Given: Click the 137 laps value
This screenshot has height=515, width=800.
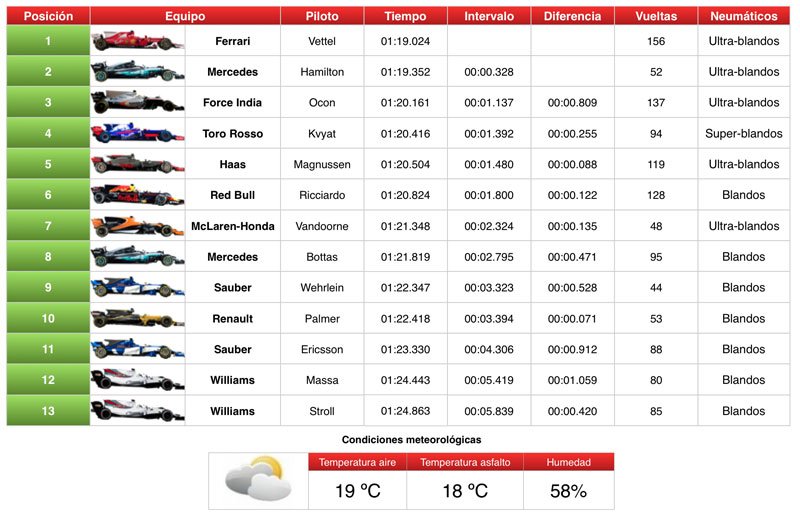Looking at the screenshot, I should tap(656, 103).
